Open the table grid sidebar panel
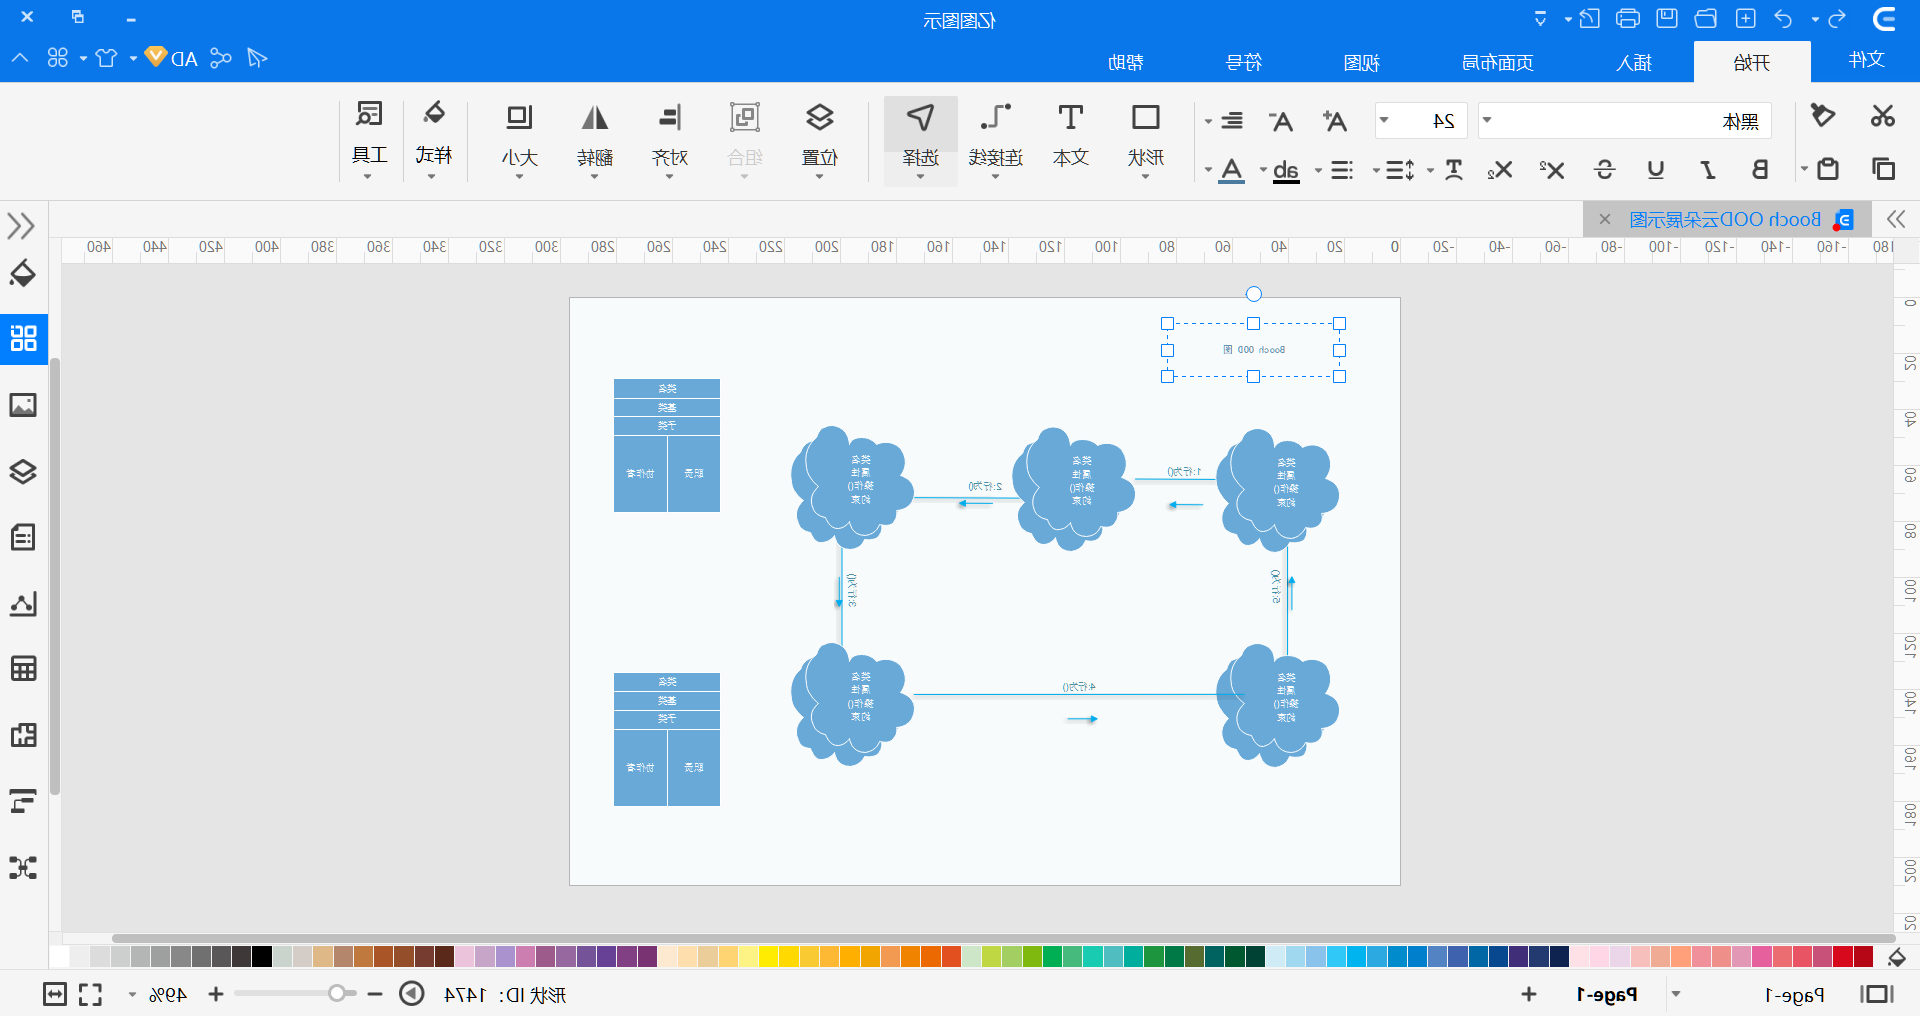The image size is (1920, 1016). 23,668
